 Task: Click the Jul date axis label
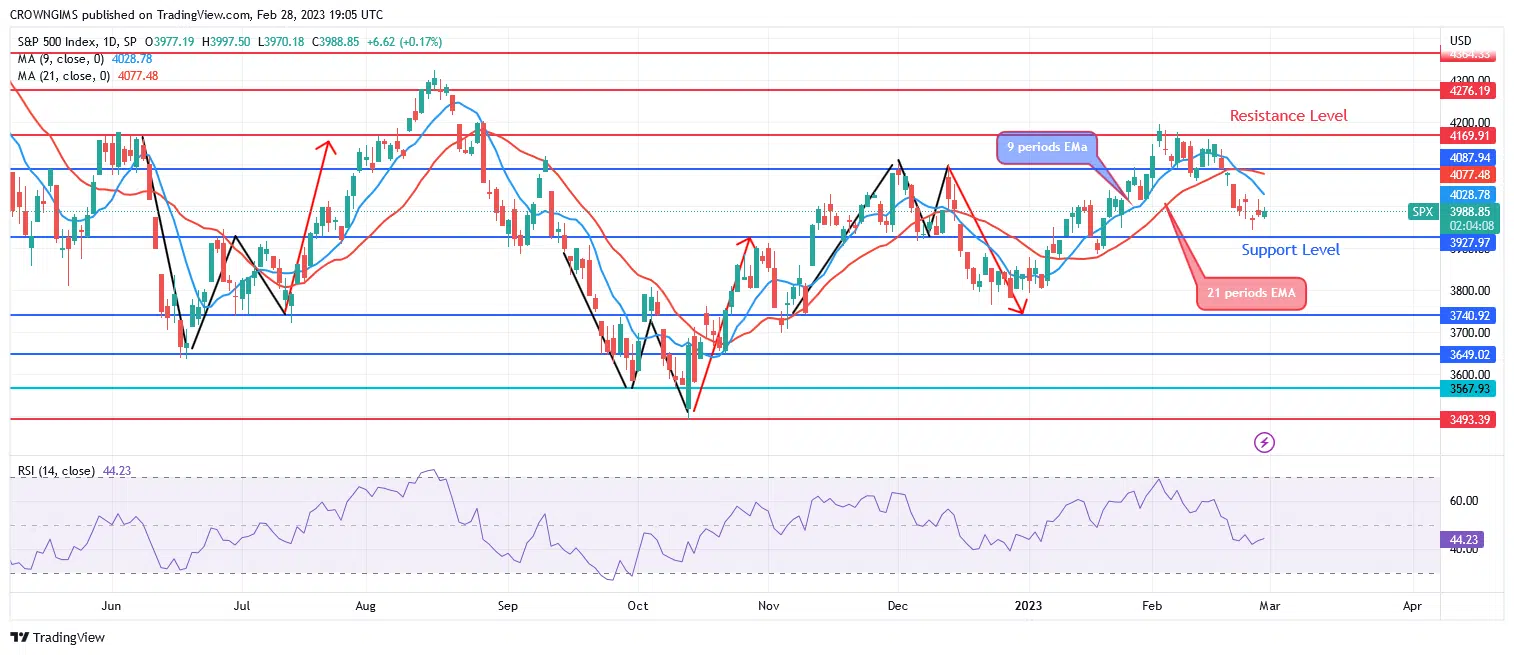pyautogui.click(x=241, y=606)
